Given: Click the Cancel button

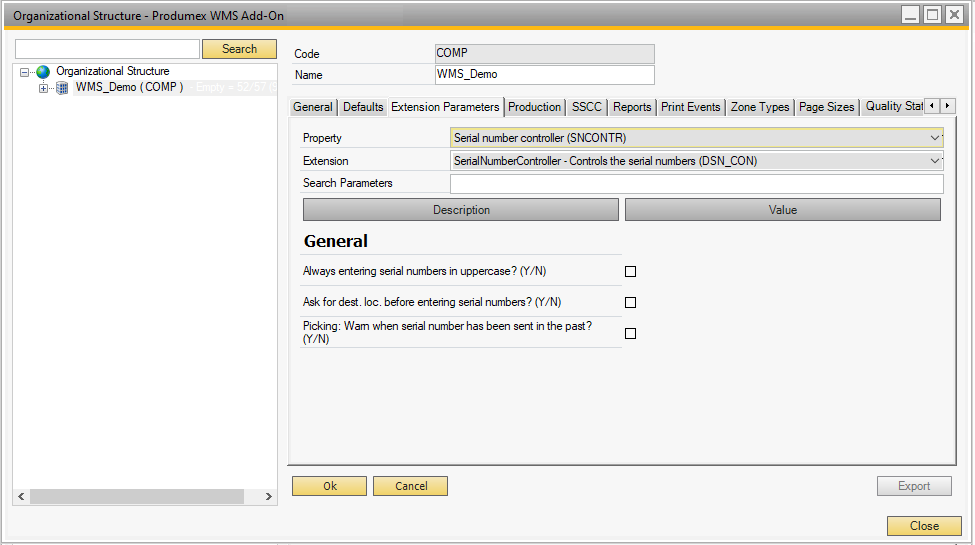Looking at the screenshot, I should click(410, 486).
